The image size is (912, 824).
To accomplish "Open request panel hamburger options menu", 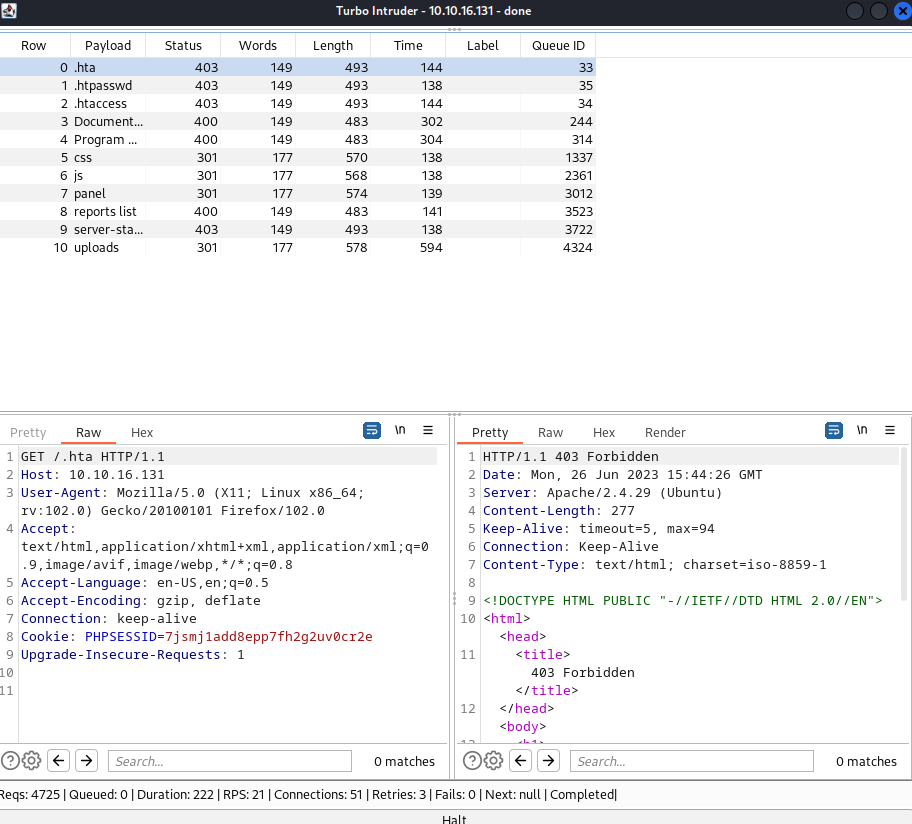I will point(428,431).
